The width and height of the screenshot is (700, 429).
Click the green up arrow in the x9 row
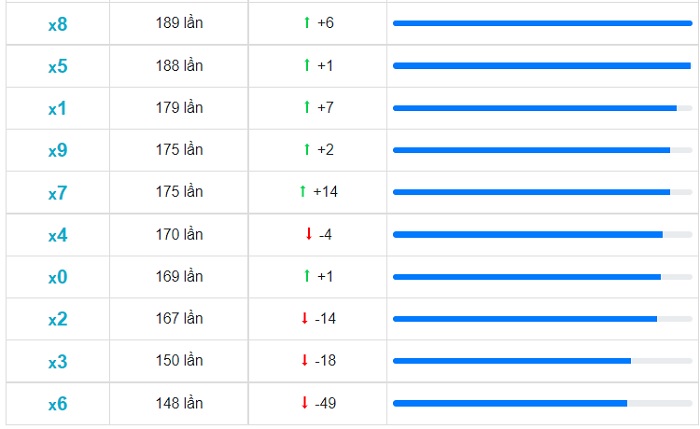point(307,149)
